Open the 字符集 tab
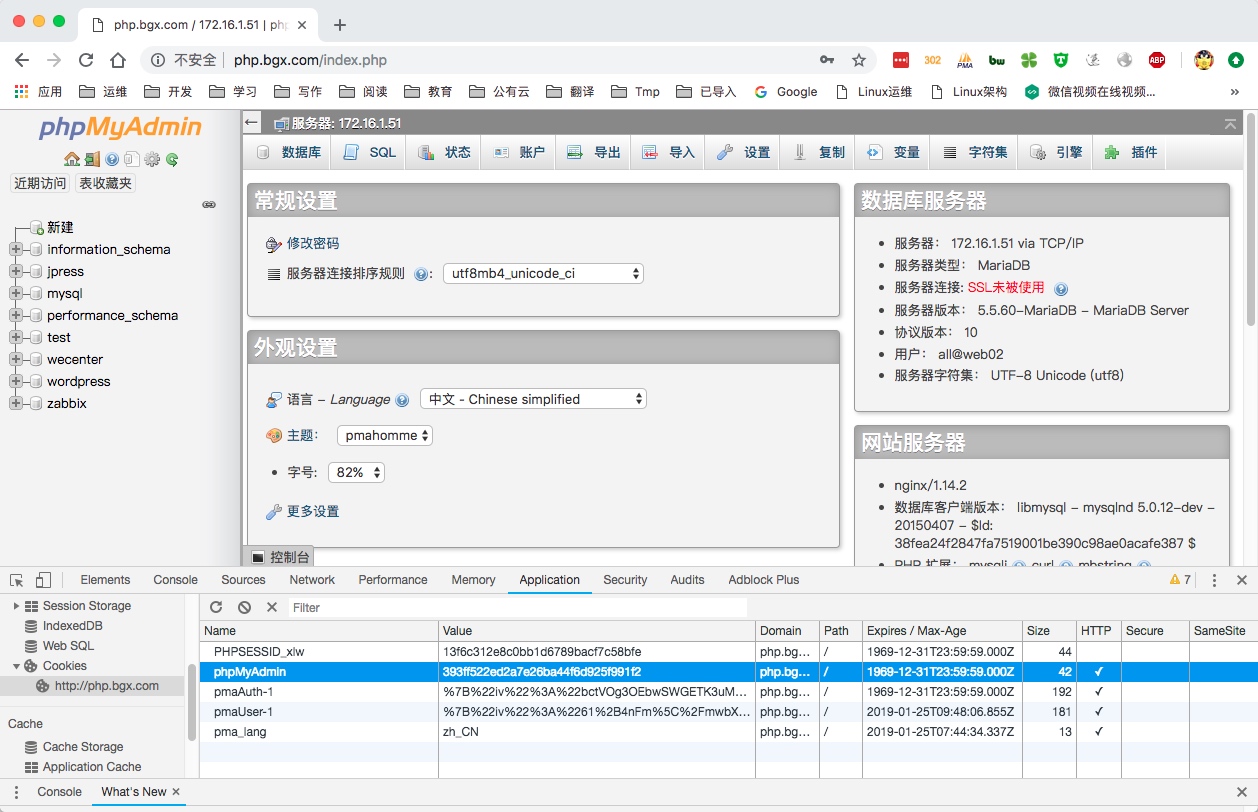Image resolution: width=1258 pixels, height=812 pixels. pos(976,153)
